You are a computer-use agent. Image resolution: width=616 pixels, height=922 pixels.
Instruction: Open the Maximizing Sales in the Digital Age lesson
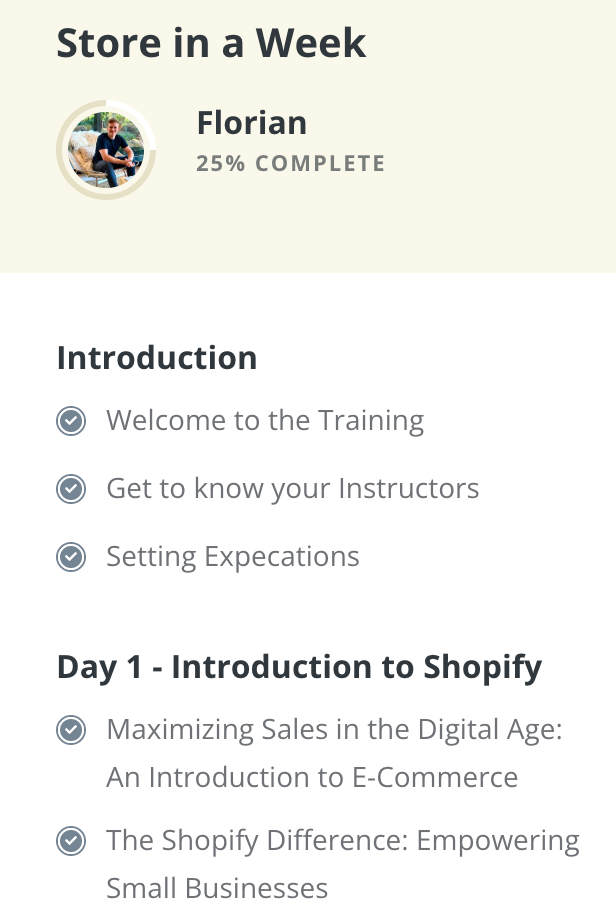(334, 730)
